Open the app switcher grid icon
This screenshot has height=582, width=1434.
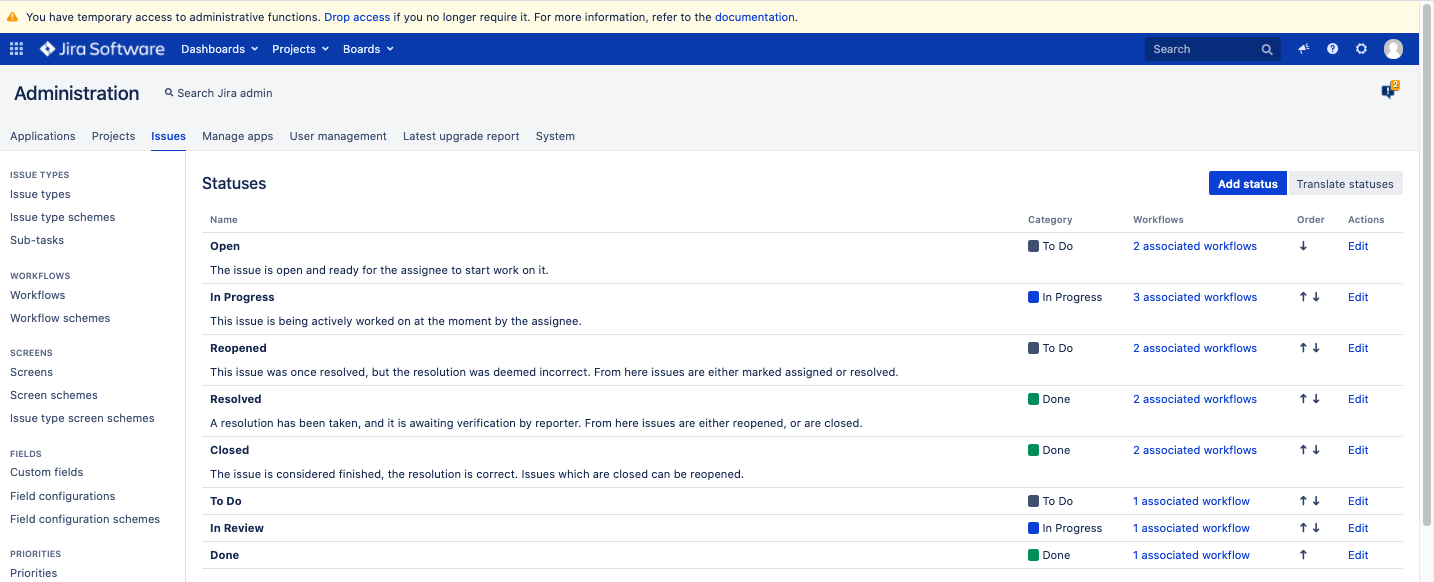17,49
